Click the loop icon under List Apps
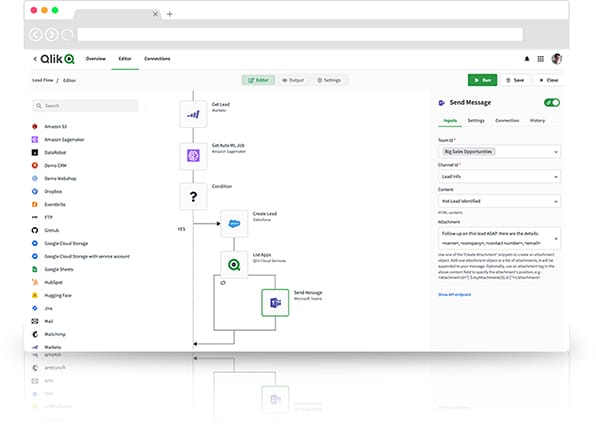 point(223,283)
